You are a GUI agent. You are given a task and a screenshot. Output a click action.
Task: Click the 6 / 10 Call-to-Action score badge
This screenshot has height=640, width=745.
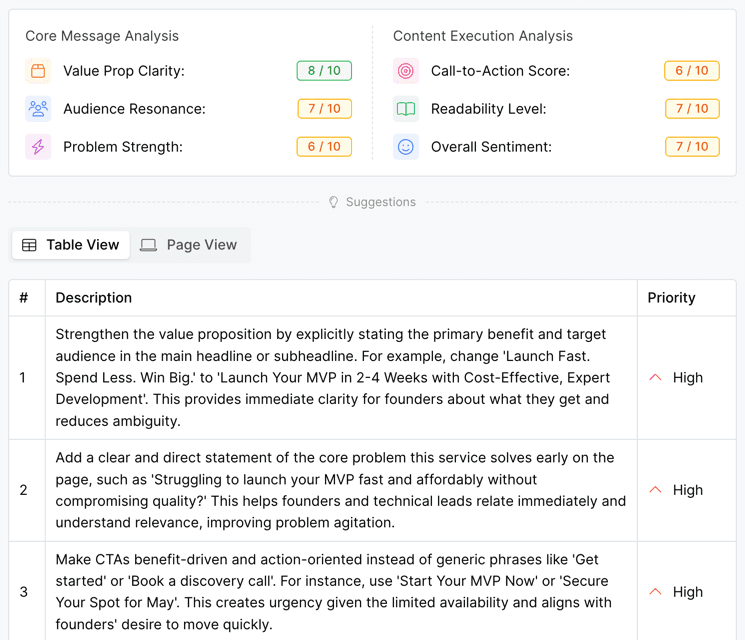tap(692, 71)
